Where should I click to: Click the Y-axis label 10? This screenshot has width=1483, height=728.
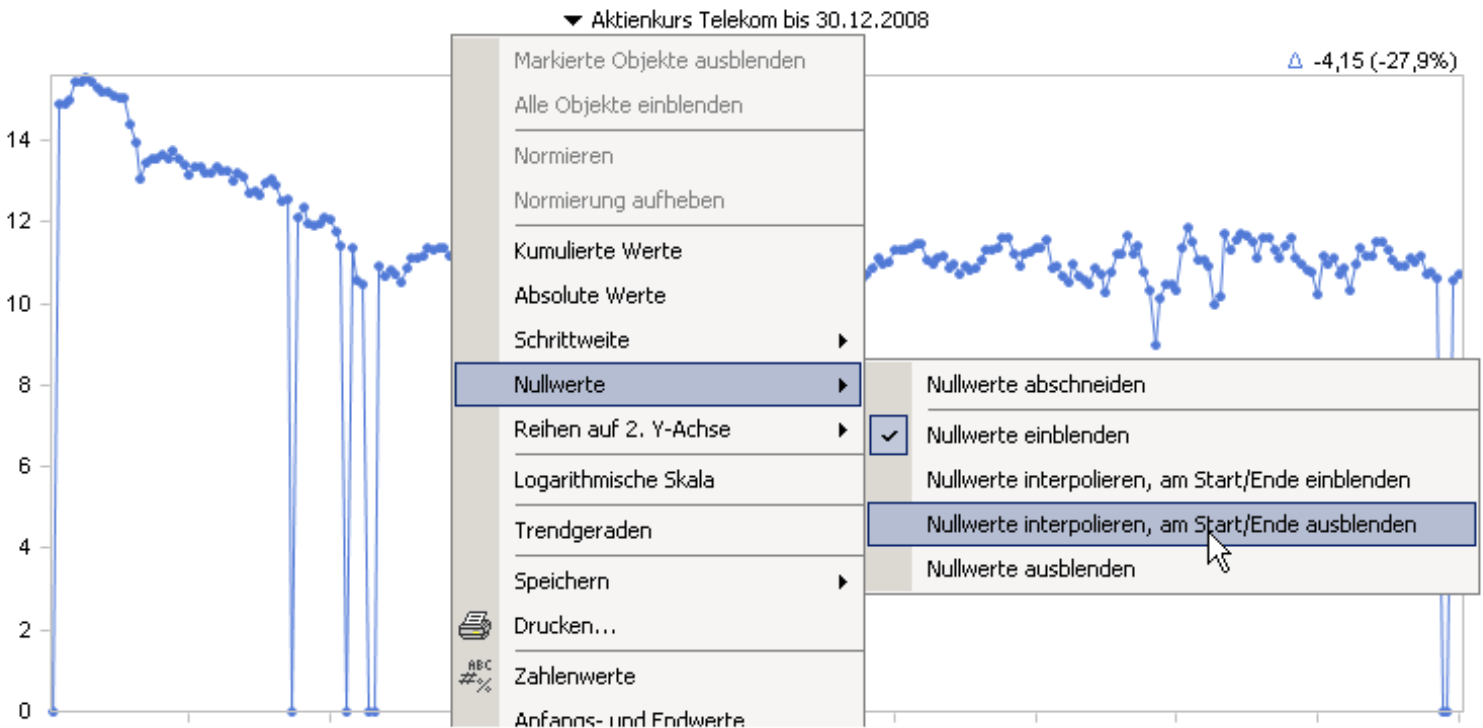click(x=17, y=303)
